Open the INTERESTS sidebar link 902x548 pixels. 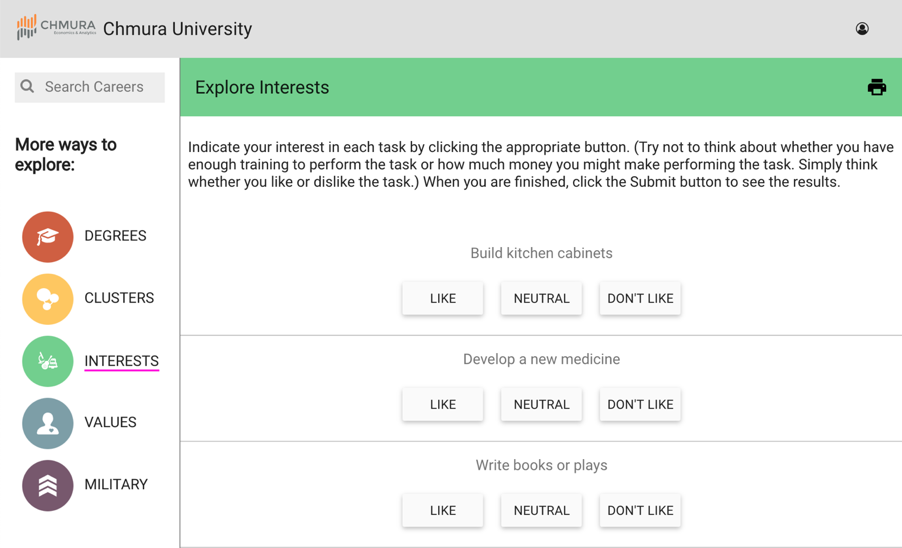coord(121,361)
